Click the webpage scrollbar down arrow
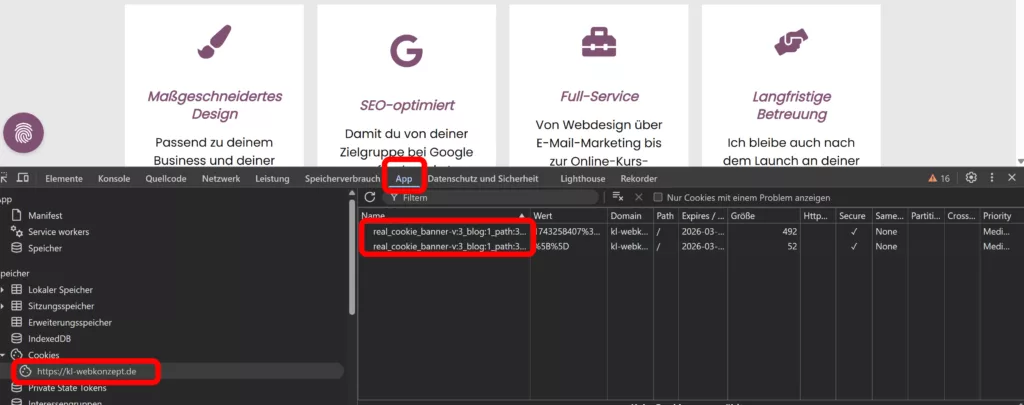The width and height of the screenshot is (1024, 405). point(1019,161)
